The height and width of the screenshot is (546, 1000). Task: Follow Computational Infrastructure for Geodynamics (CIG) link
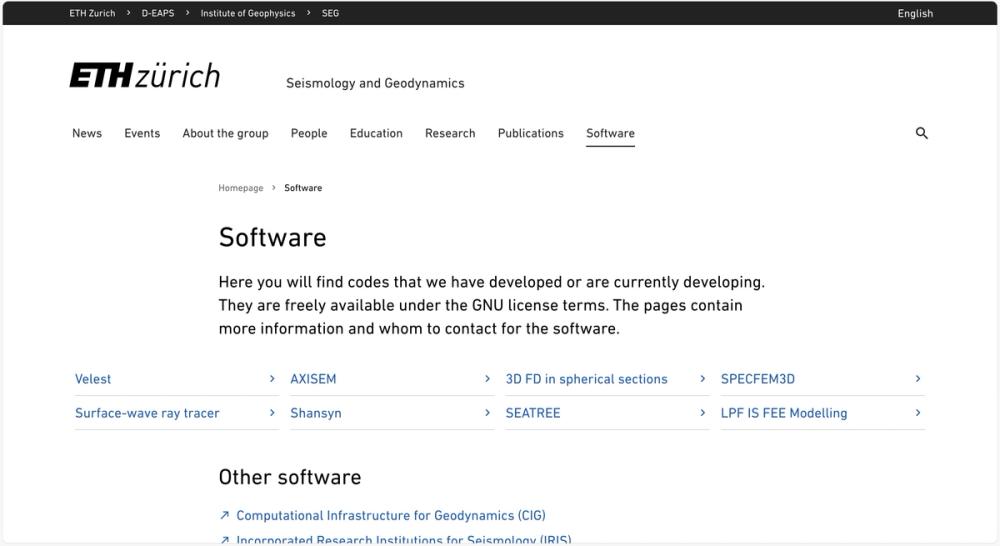391,515
